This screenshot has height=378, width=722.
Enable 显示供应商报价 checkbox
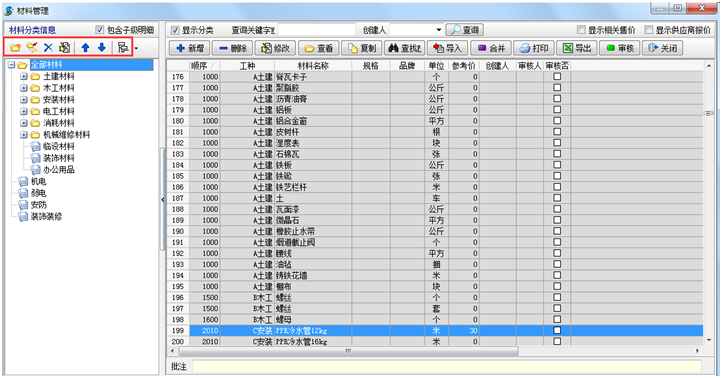point(649,30)
